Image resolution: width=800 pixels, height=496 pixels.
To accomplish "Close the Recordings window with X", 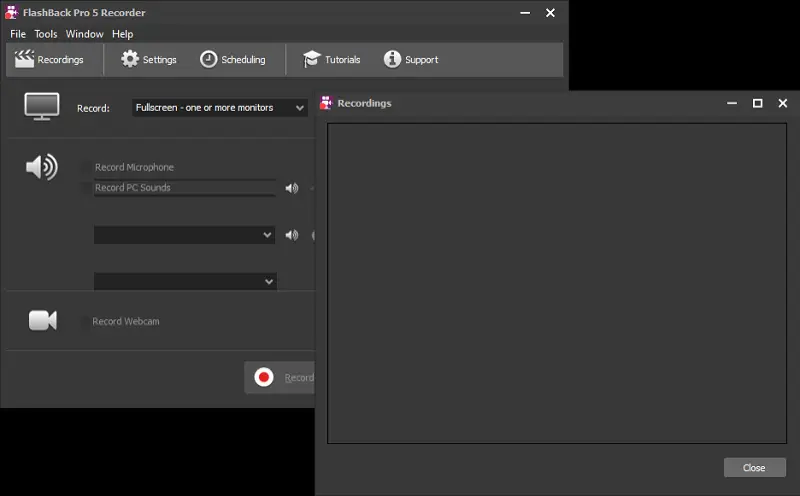I will (x=783, y=103).
